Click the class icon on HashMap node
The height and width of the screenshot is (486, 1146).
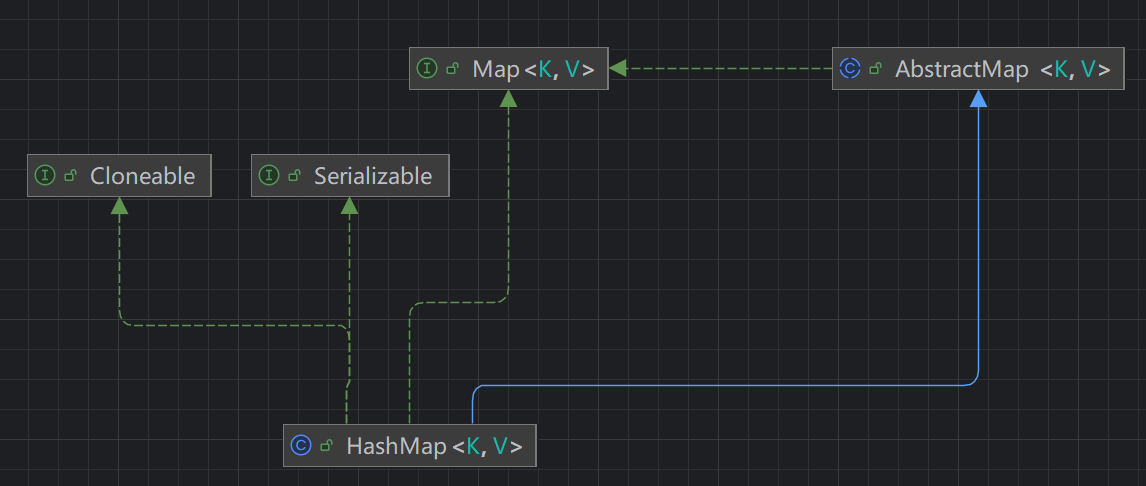click(300, 446)
